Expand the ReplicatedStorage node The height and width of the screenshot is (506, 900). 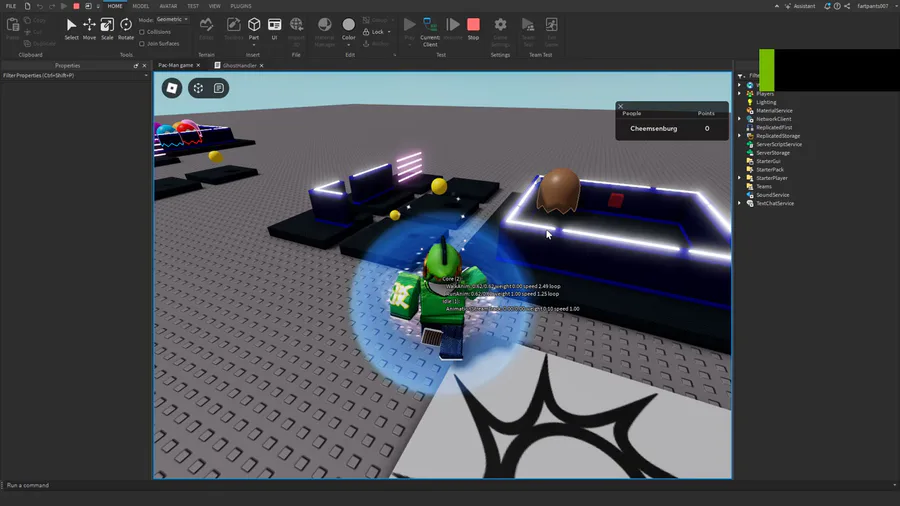(x=739, y=136)
